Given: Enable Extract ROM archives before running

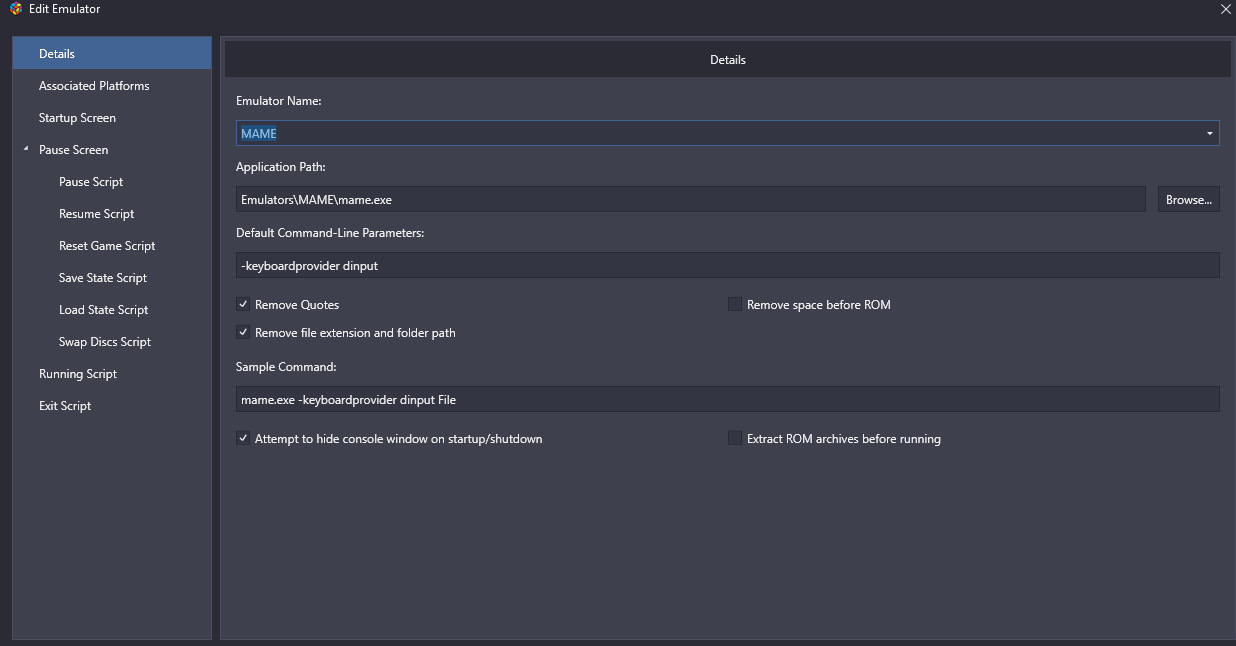Looking at the screenshot, I should (735, 438).
